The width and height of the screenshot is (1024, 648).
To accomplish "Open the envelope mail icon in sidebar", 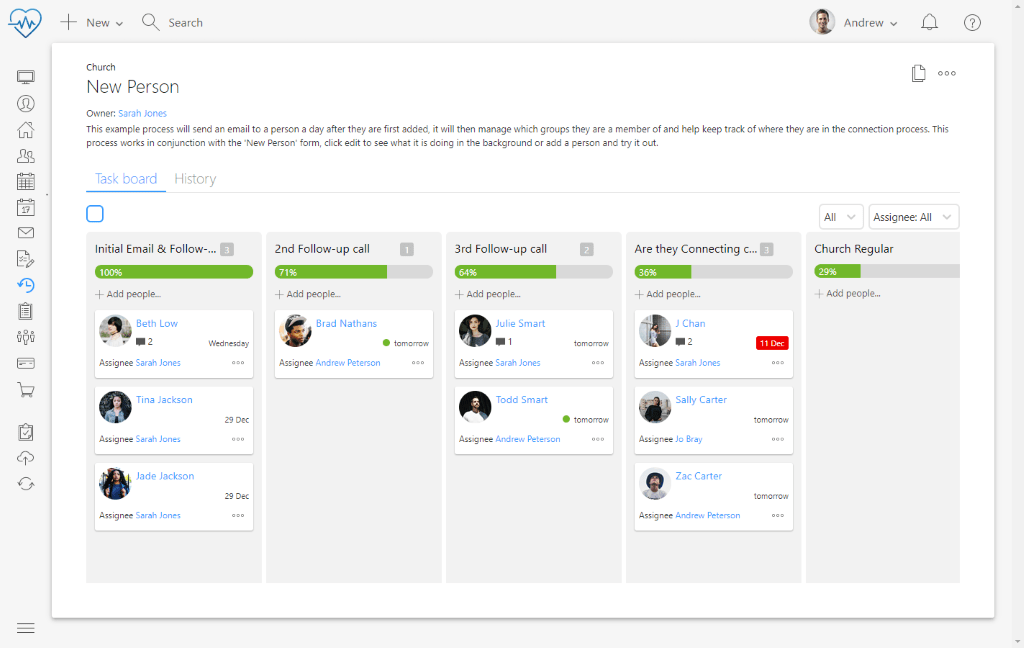I will (x=26, y=233).
